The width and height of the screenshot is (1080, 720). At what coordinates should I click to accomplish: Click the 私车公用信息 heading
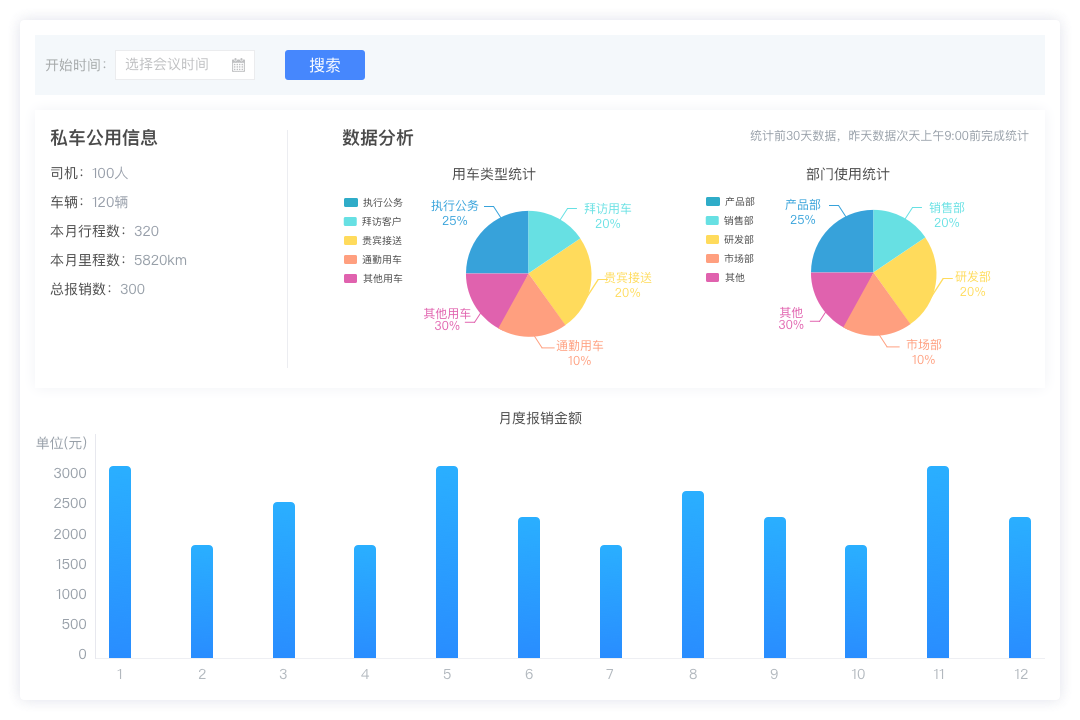tap(104, 138)
